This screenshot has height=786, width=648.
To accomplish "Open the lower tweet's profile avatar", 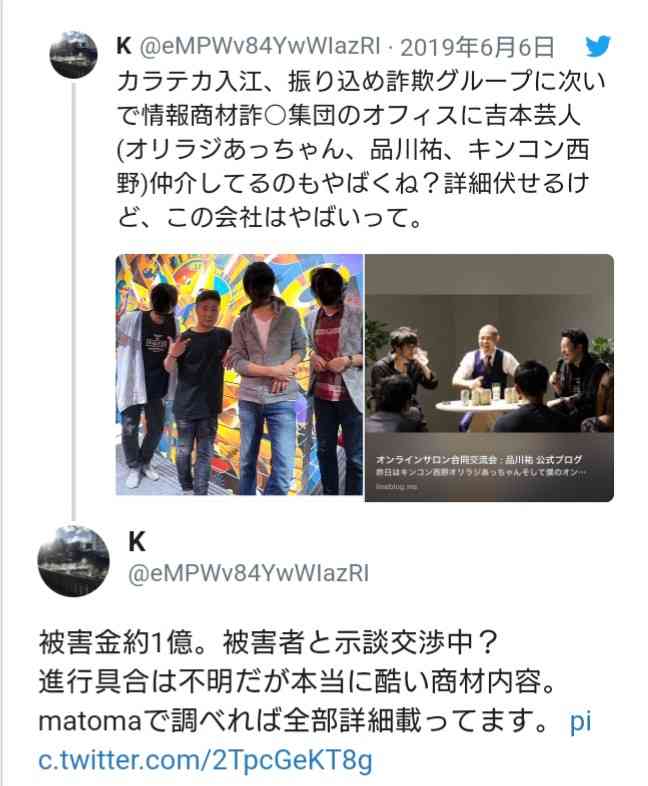I will pos(74,560).
